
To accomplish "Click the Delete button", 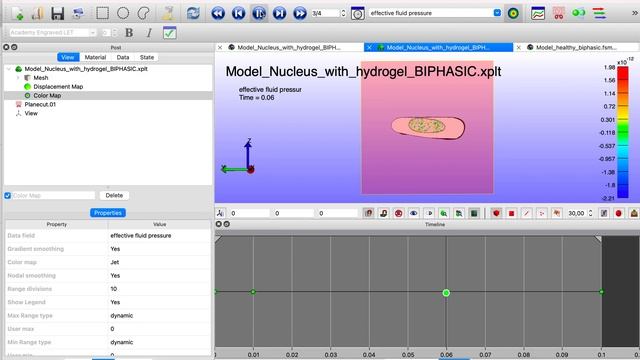I will (x=114, y=196).
